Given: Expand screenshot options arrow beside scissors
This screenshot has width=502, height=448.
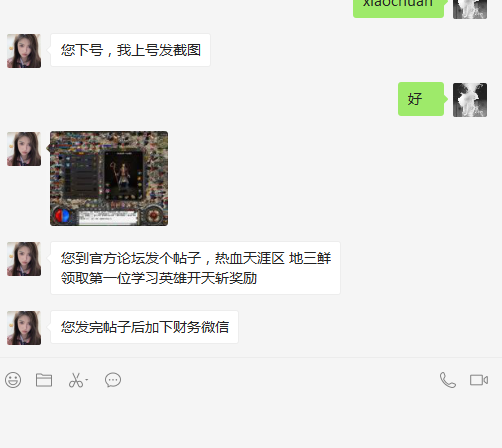Looking at the screenshot, I should pyautogui.click(x=87, y=380).
